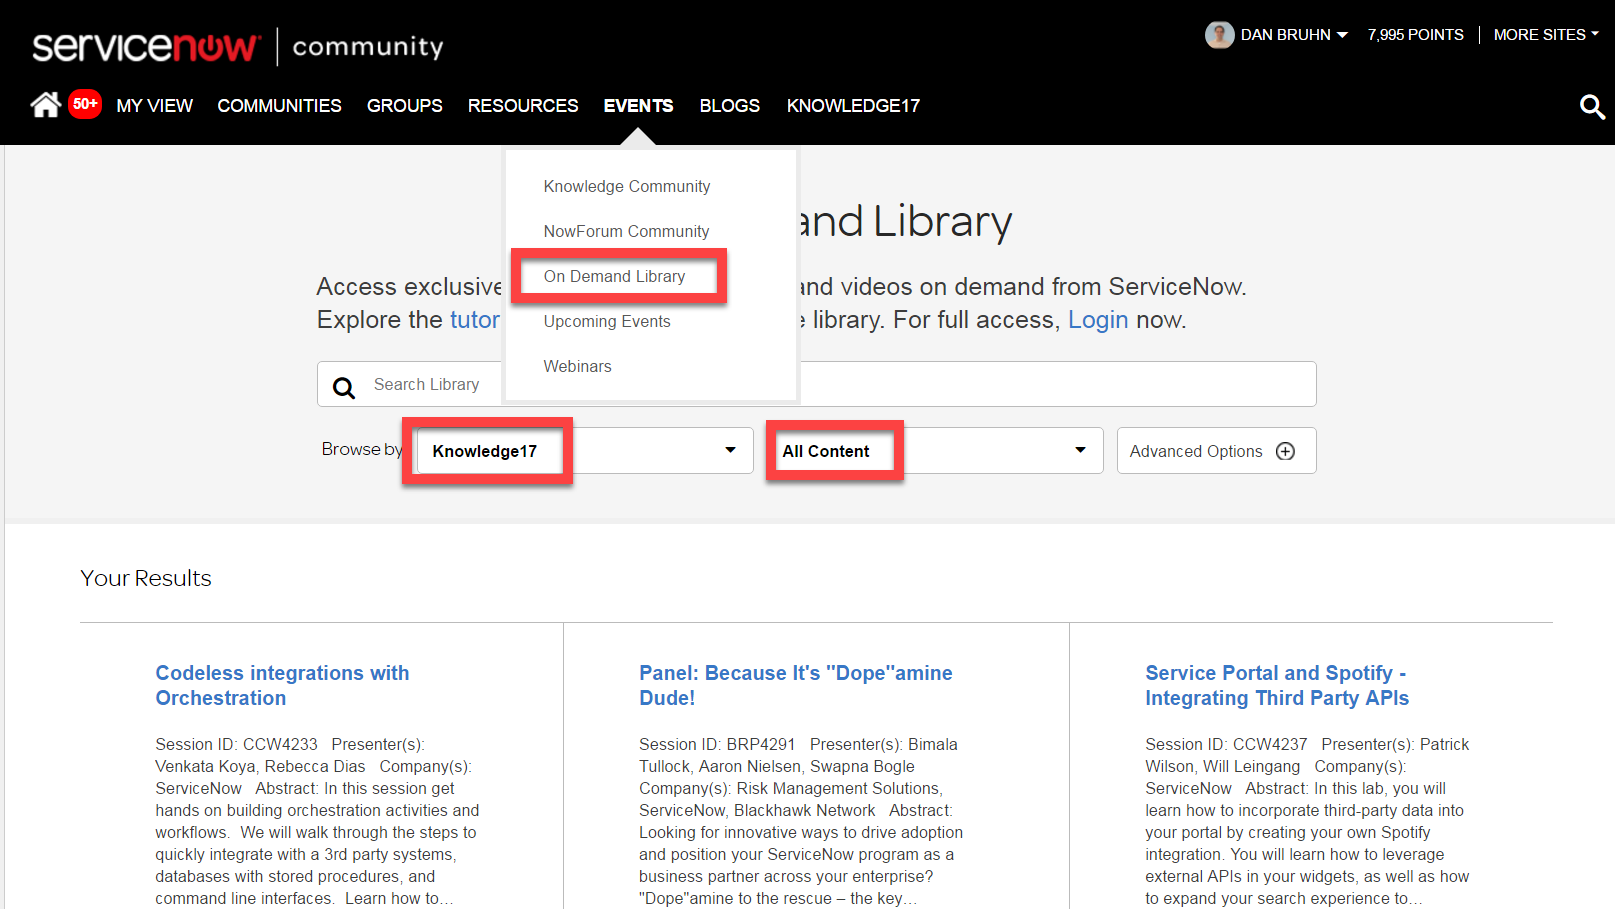Expand the Knowledge17 dropdown arrow
This screenshot has height=909, width=1615.
[730, 451]
